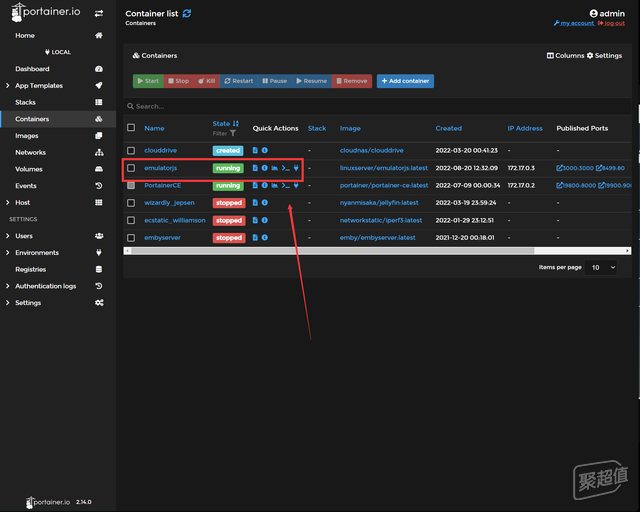Expand the Authentication logs sidebar section
This screenshot has width=640, height=512.
point(8,286)
